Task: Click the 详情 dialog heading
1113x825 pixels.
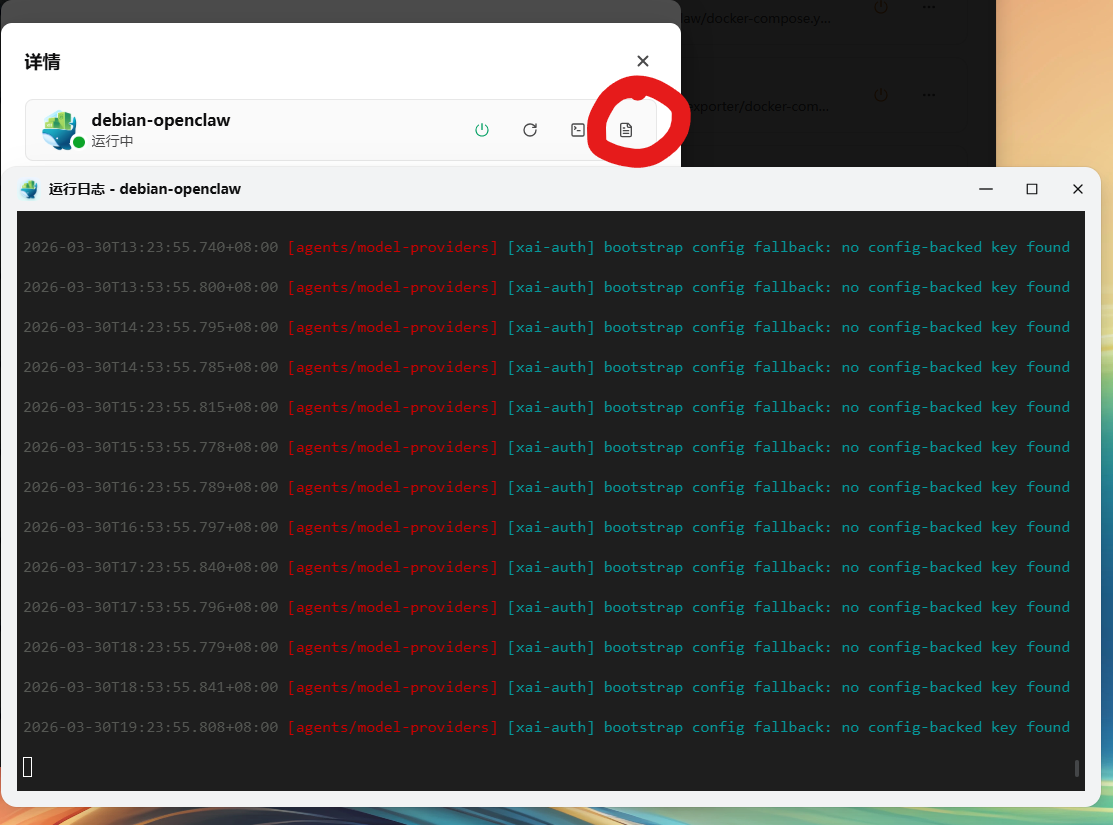Action: tap(42, 62)
